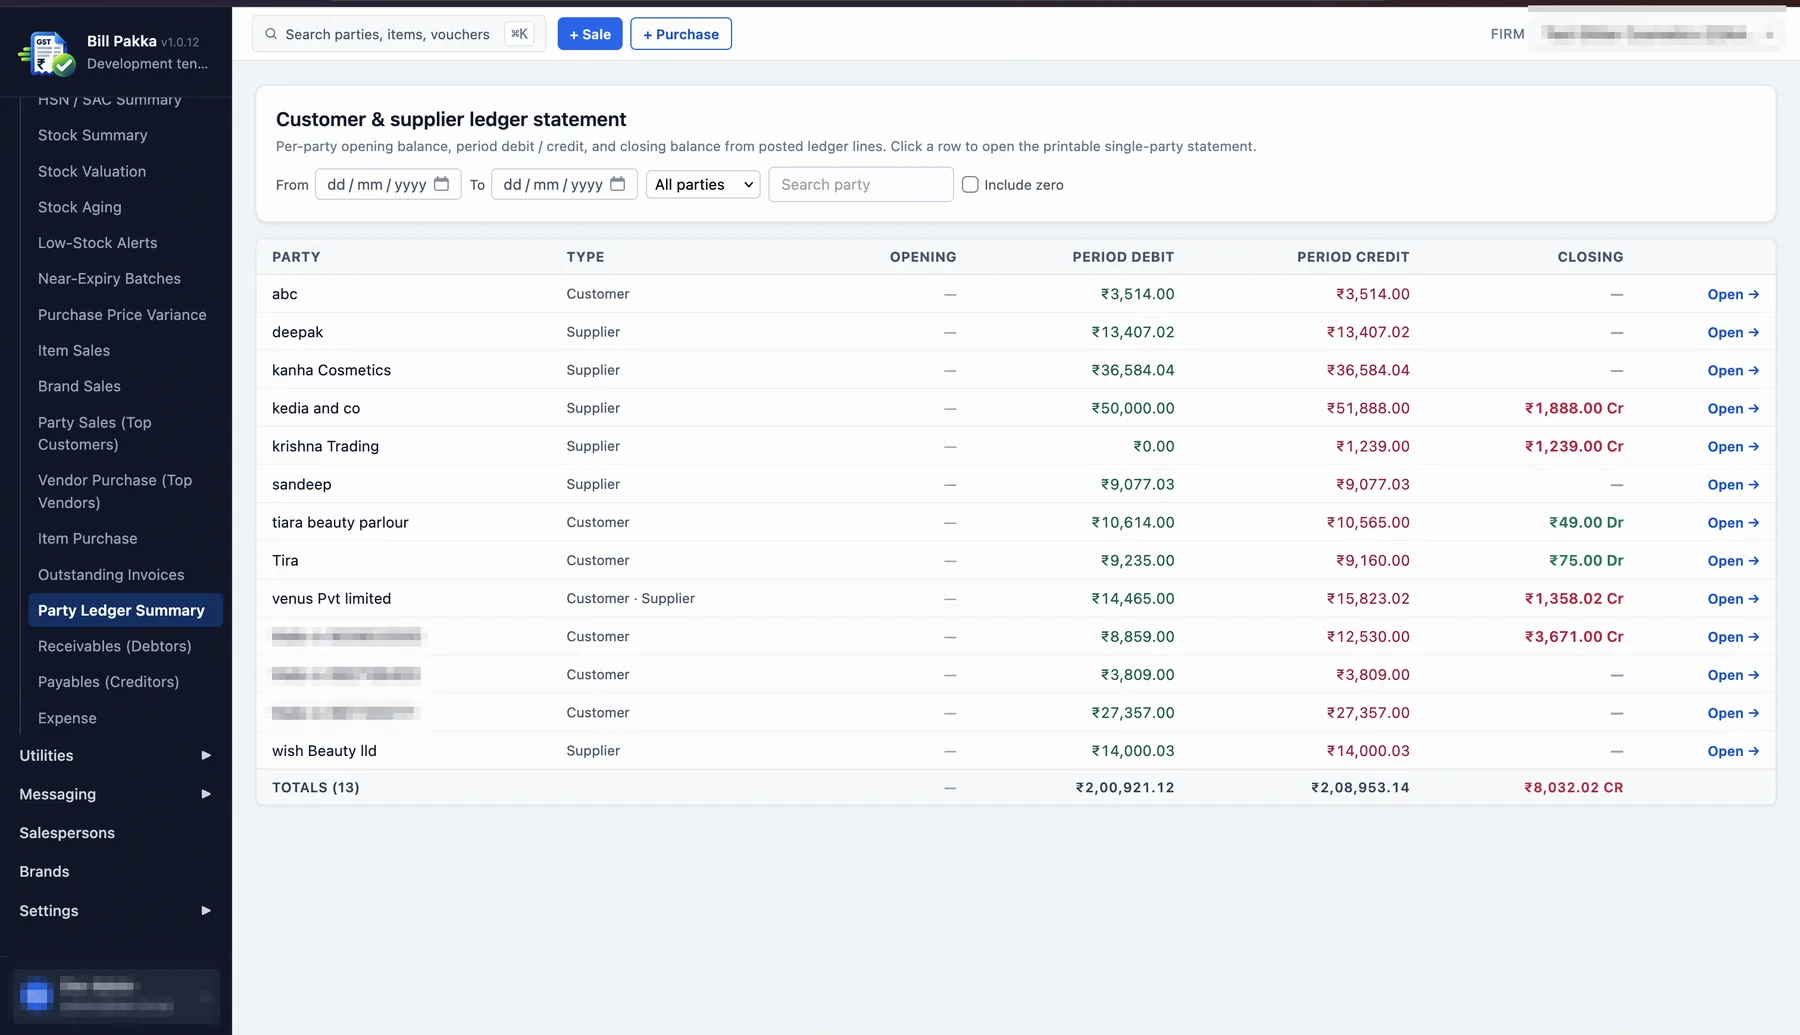Open the All parties dropdown

point(703,184)
